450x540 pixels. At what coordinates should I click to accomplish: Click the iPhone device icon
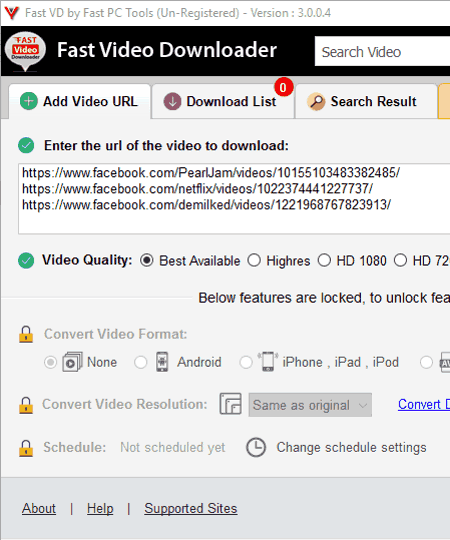[x=268, y=362]
